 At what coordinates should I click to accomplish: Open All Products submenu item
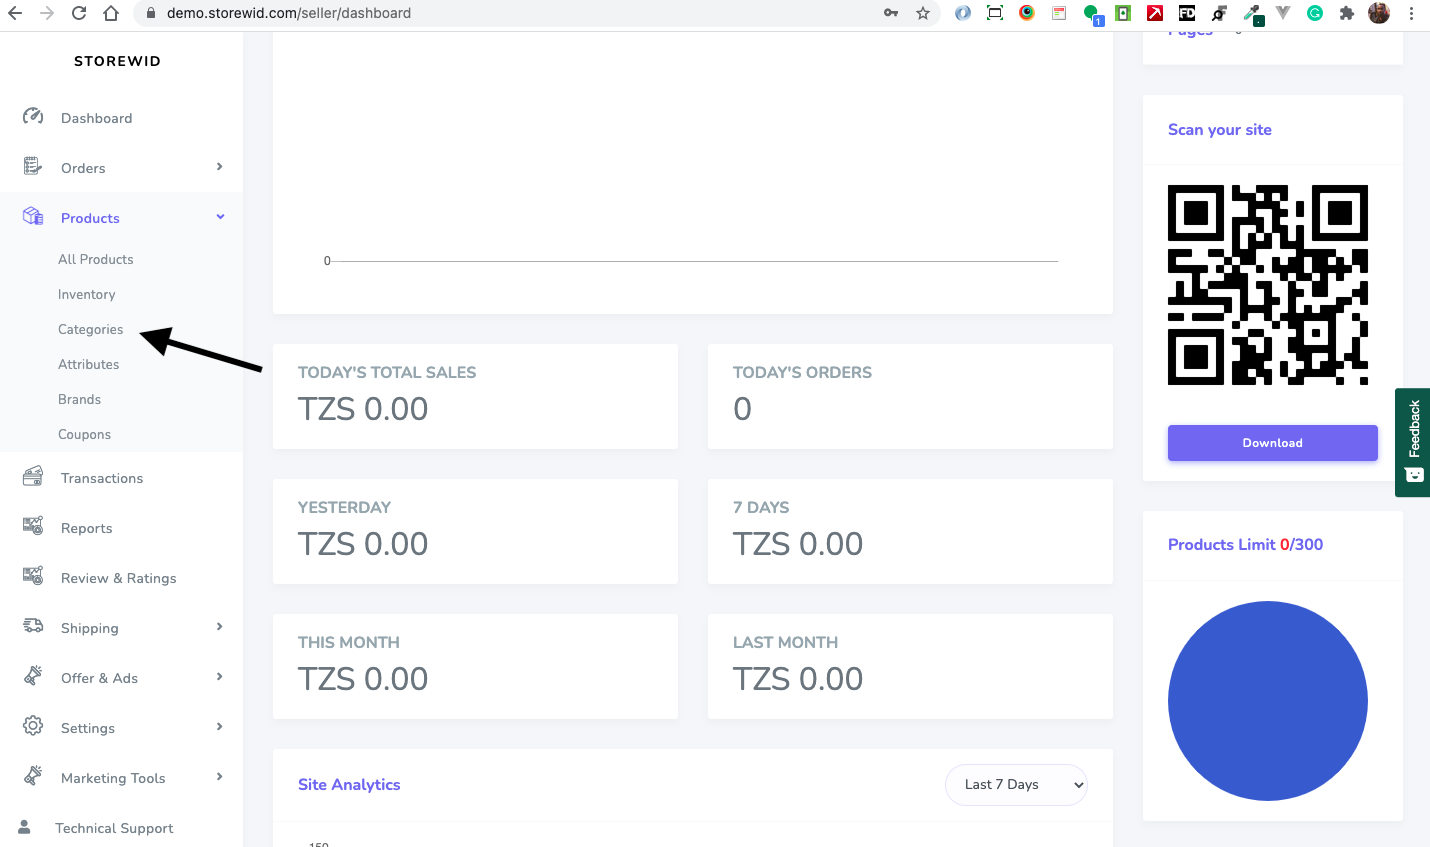pos(96,259)
